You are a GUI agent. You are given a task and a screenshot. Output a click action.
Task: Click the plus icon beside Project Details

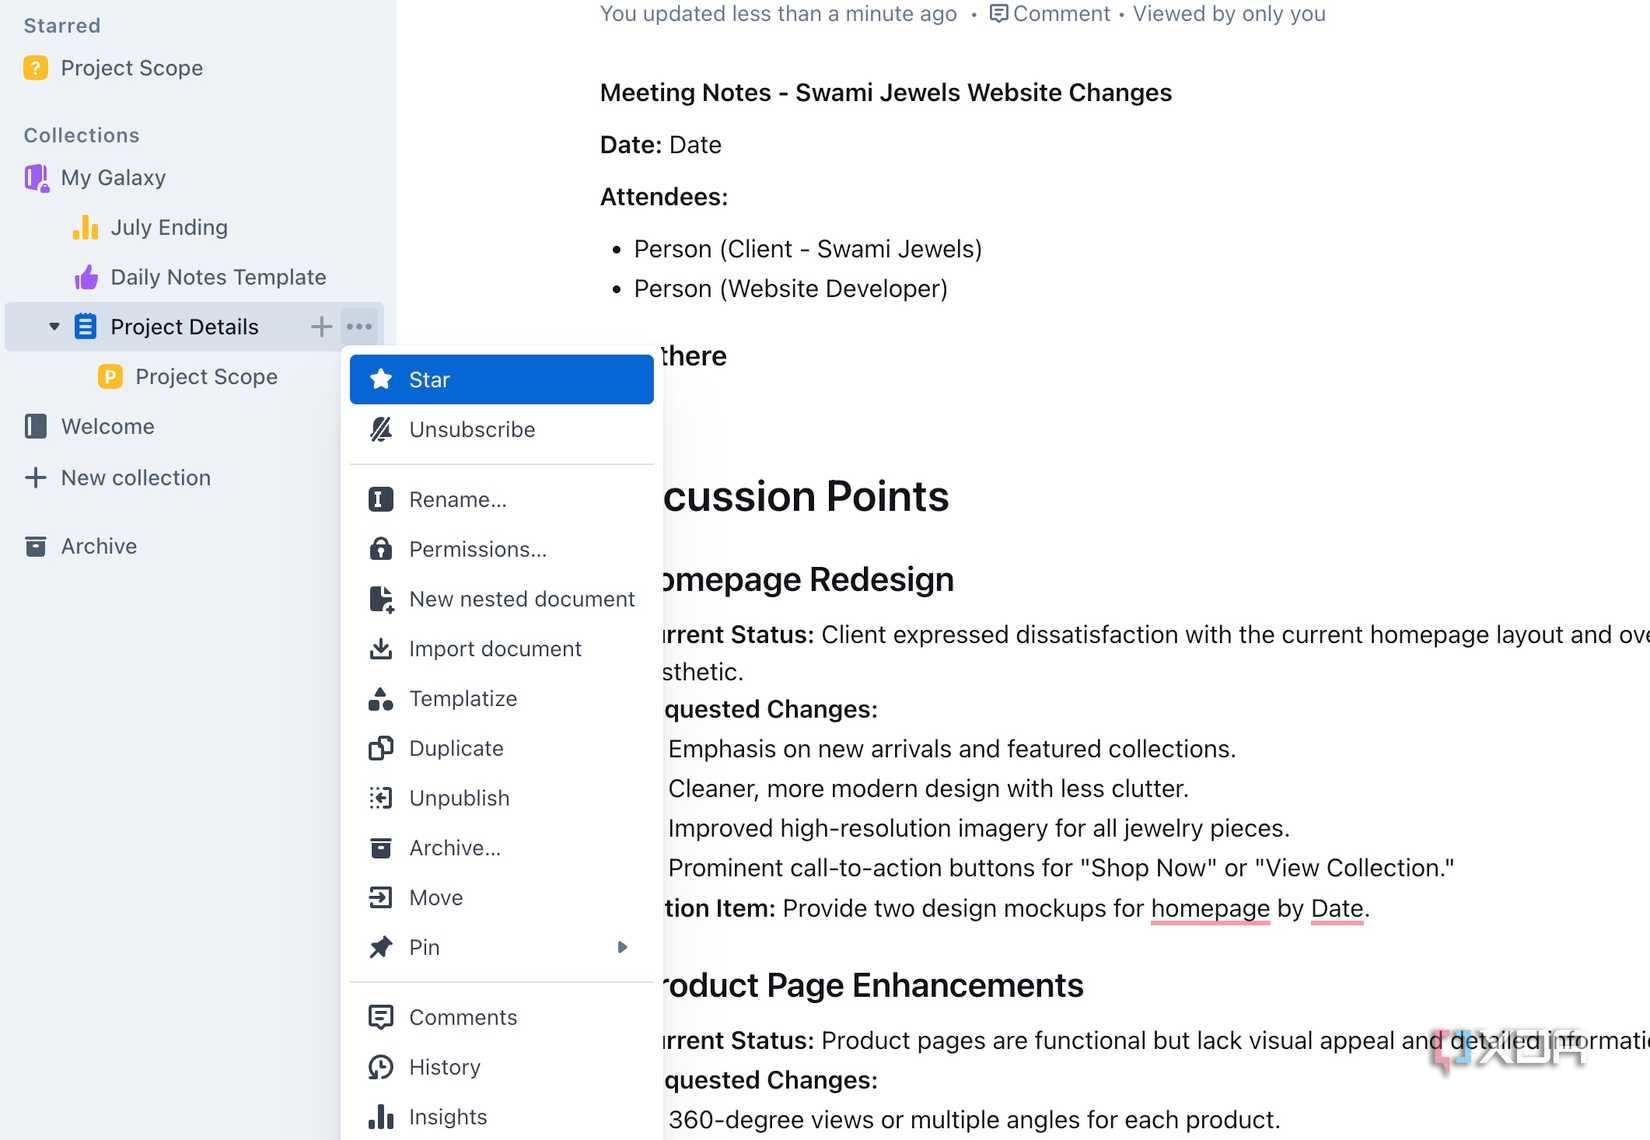point(321,326)
